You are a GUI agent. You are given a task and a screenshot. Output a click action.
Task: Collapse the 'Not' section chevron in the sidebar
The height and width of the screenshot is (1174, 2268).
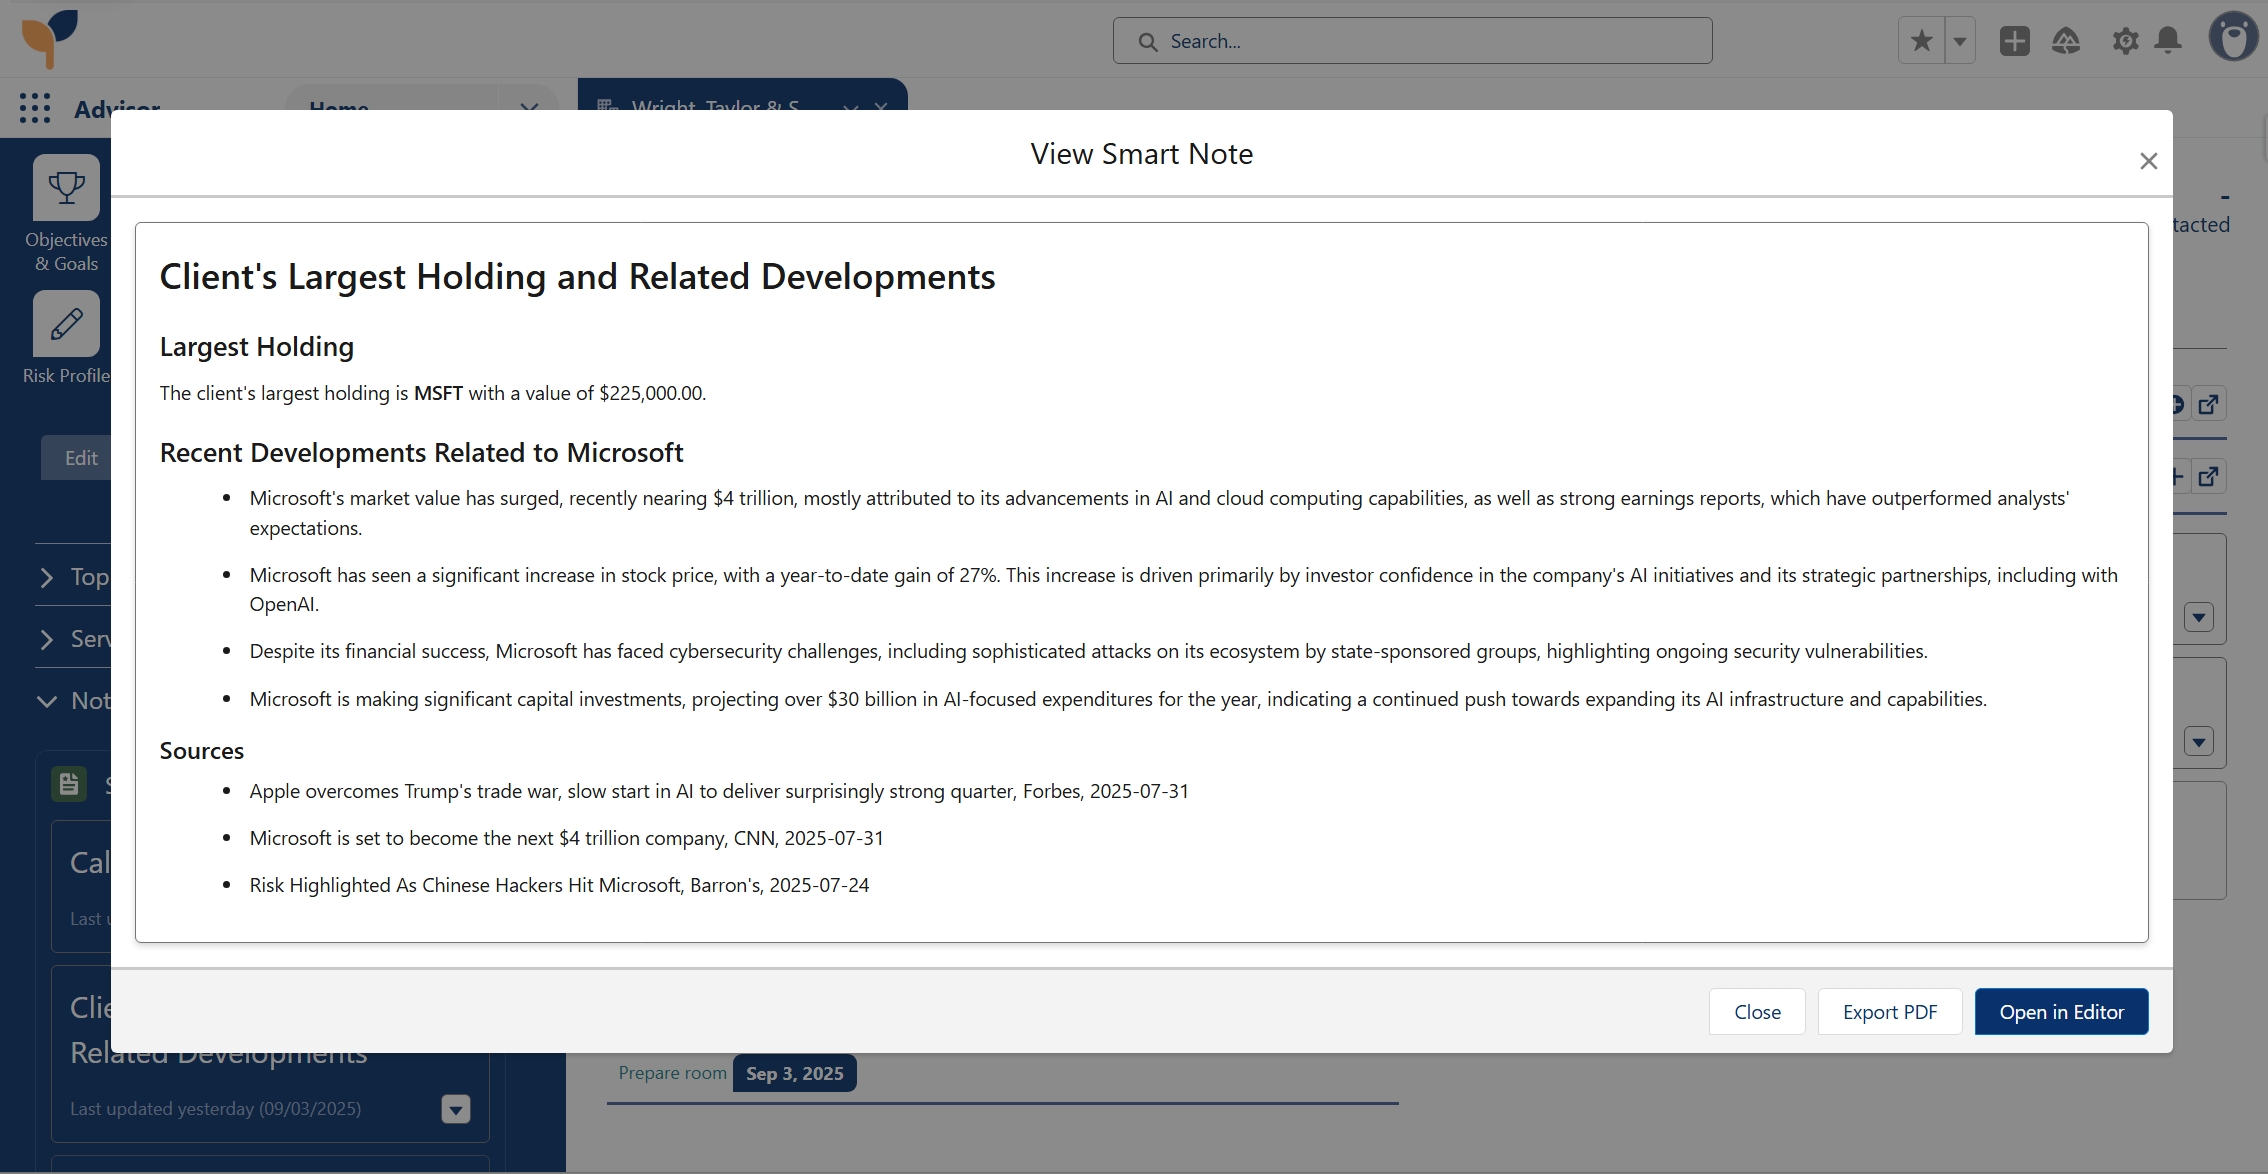click(46, 701)
